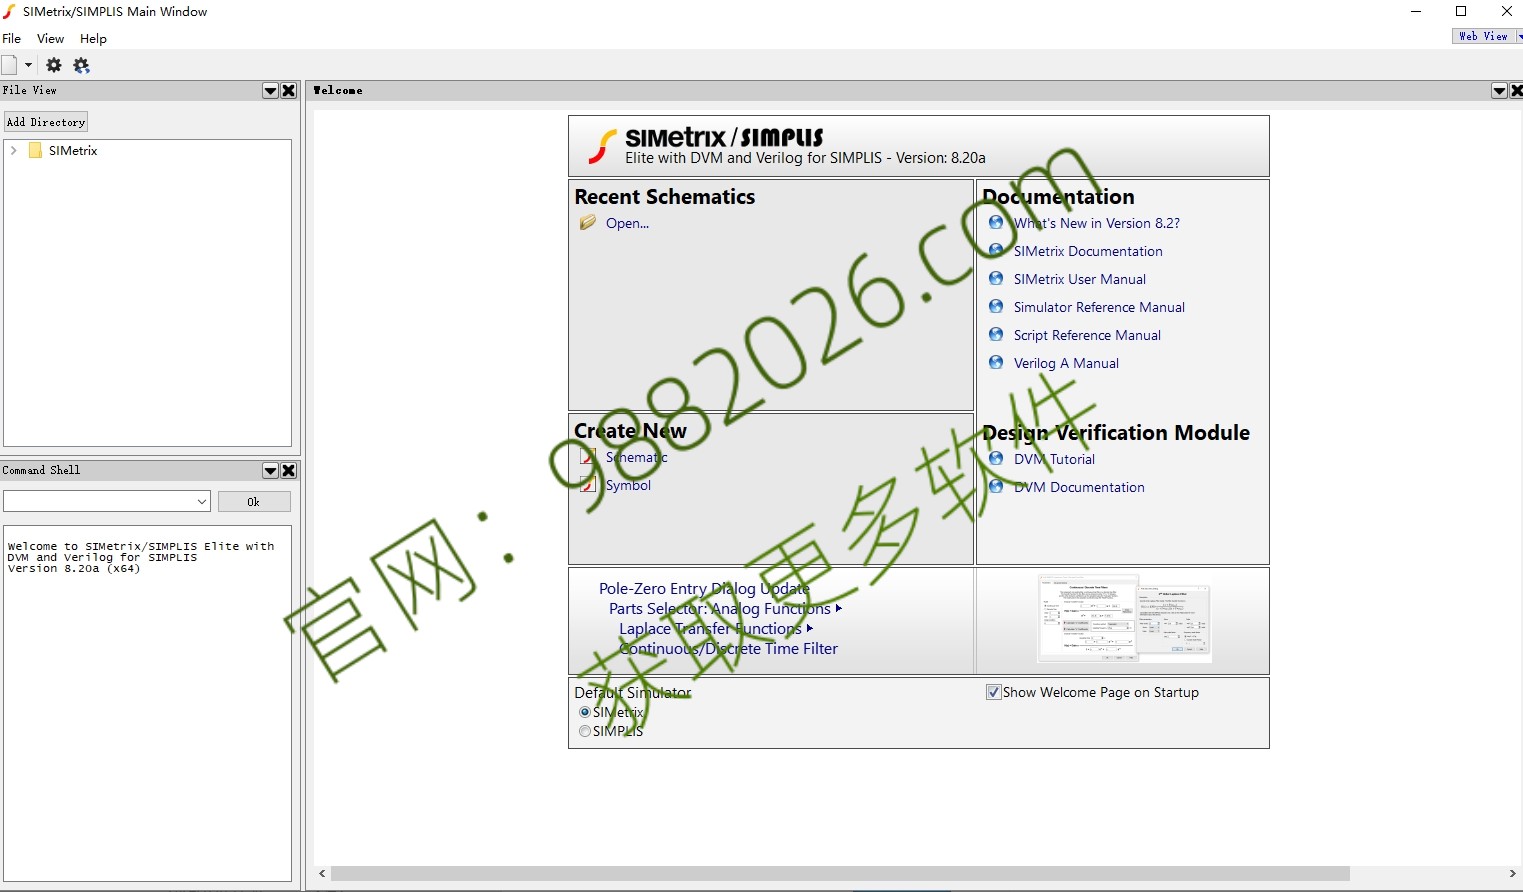
Task: Click globe icon beside SIMetrix User Manual
Action: coord(996,278)
